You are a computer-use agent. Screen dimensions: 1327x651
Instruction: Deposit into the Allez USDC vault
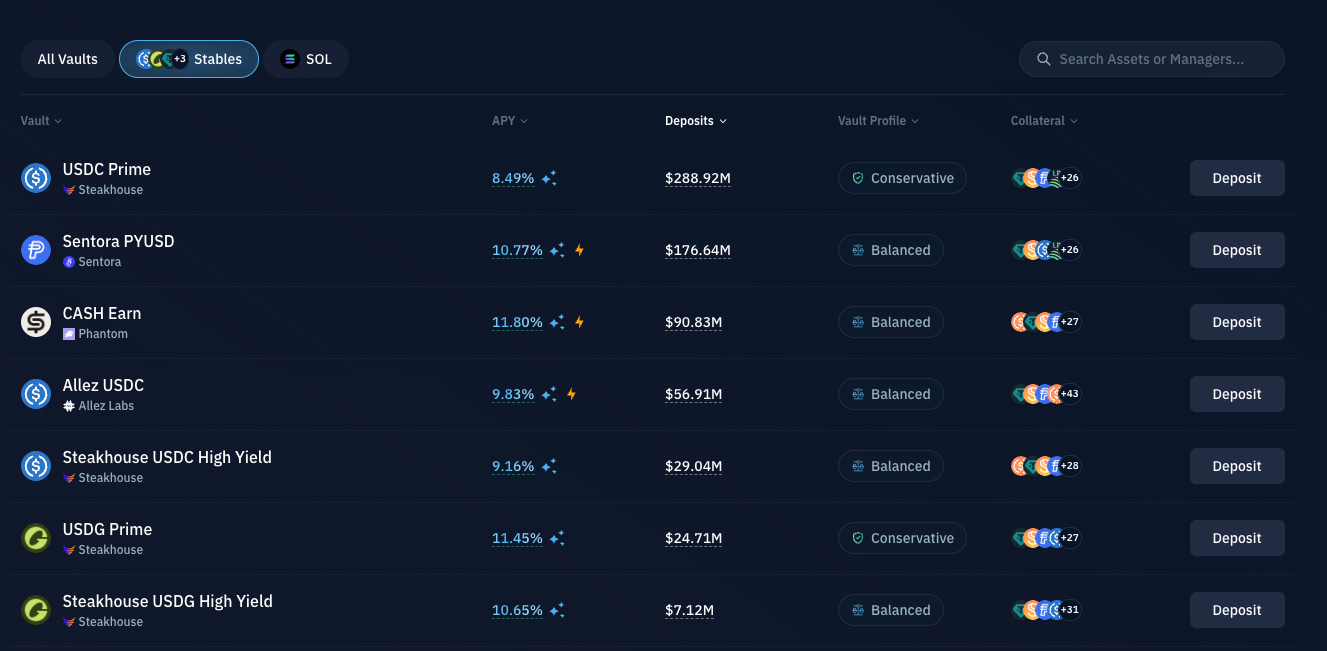tap(1237, 394)
